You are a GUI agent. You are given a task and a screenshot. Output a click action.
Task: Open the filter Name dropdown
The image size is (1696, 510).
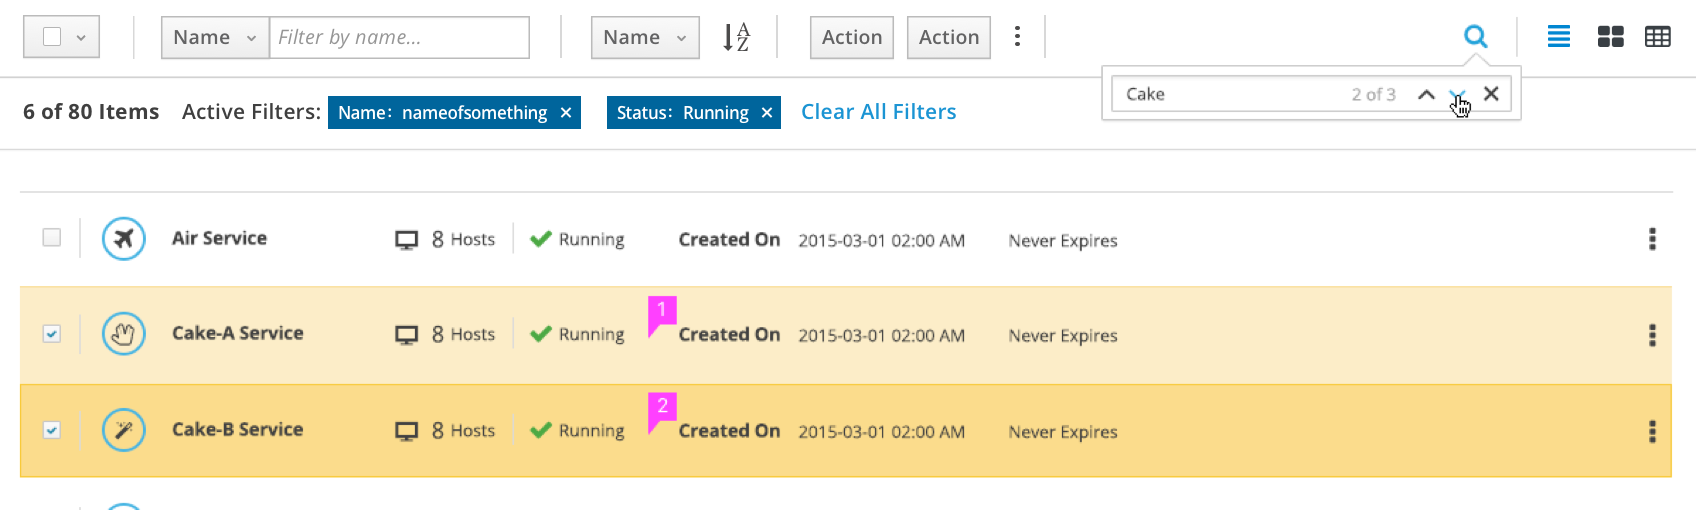(x=215, y=37)
